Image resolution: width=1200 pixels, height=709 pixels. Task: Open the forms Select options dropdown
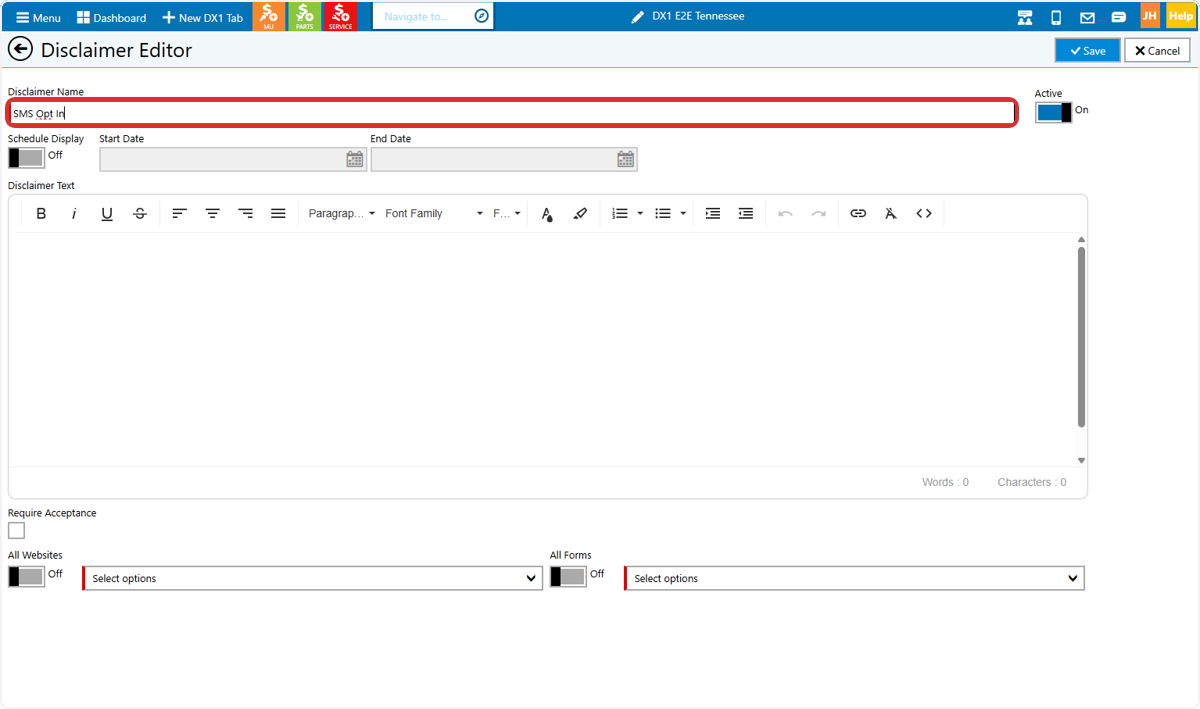coord(855,578)
